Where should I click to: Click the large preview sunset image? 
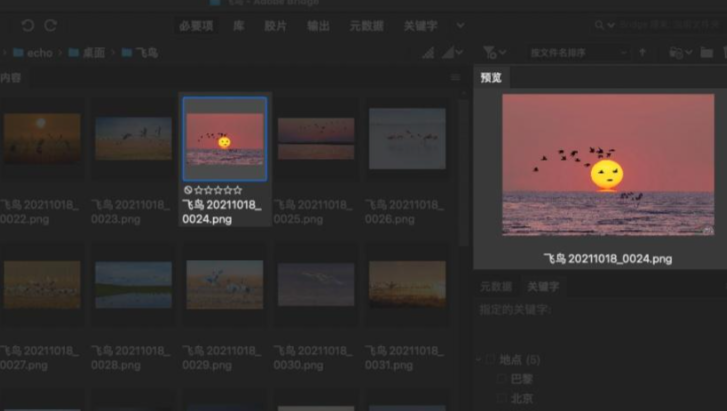tap(608, 165)
